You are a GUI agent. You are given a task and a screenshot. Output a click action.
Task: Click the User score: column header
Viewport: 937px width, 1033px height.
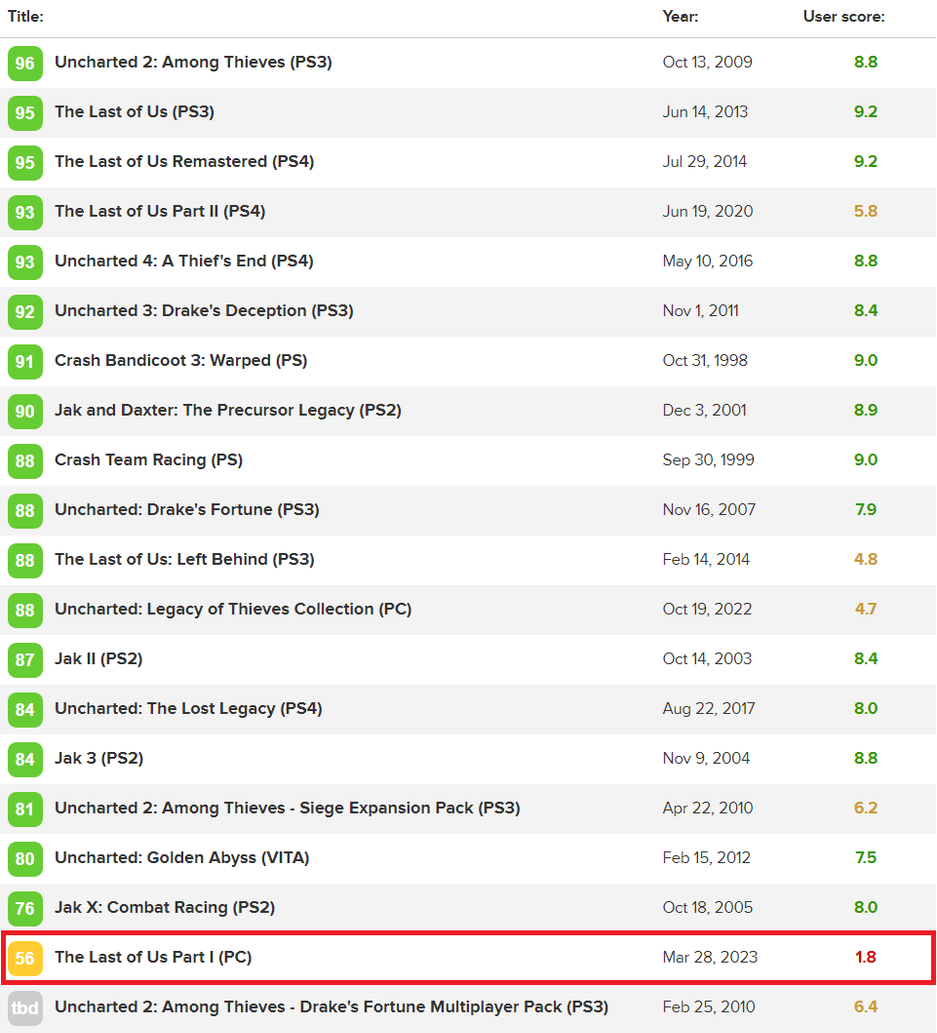(x=844, y=16)
